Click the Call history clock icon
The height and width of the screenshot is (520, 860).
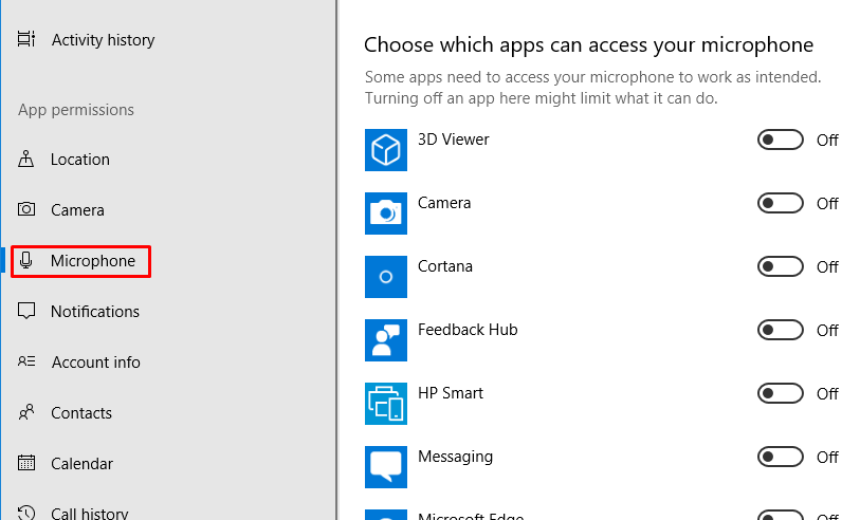[x=26, y=513]
